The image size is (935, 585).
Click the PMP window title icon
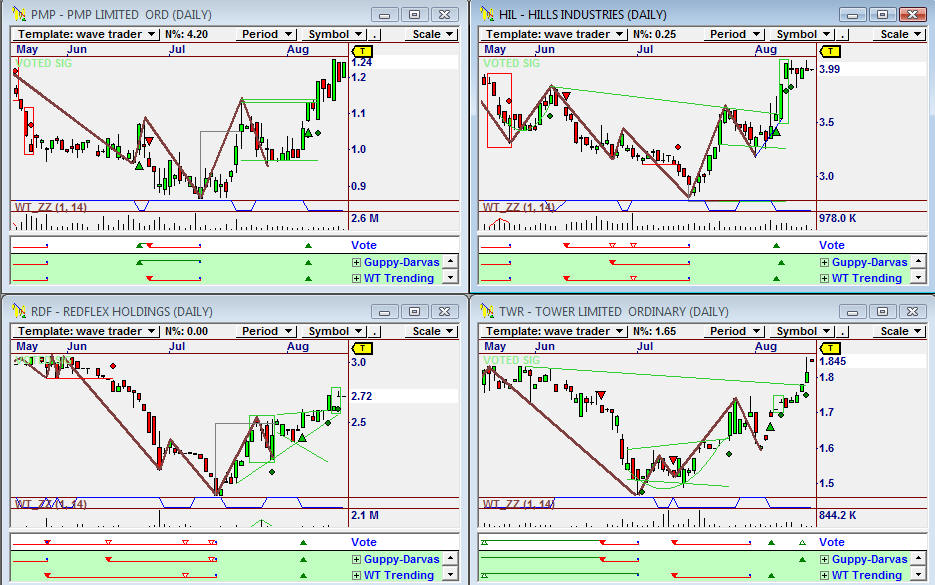point(19,13)
